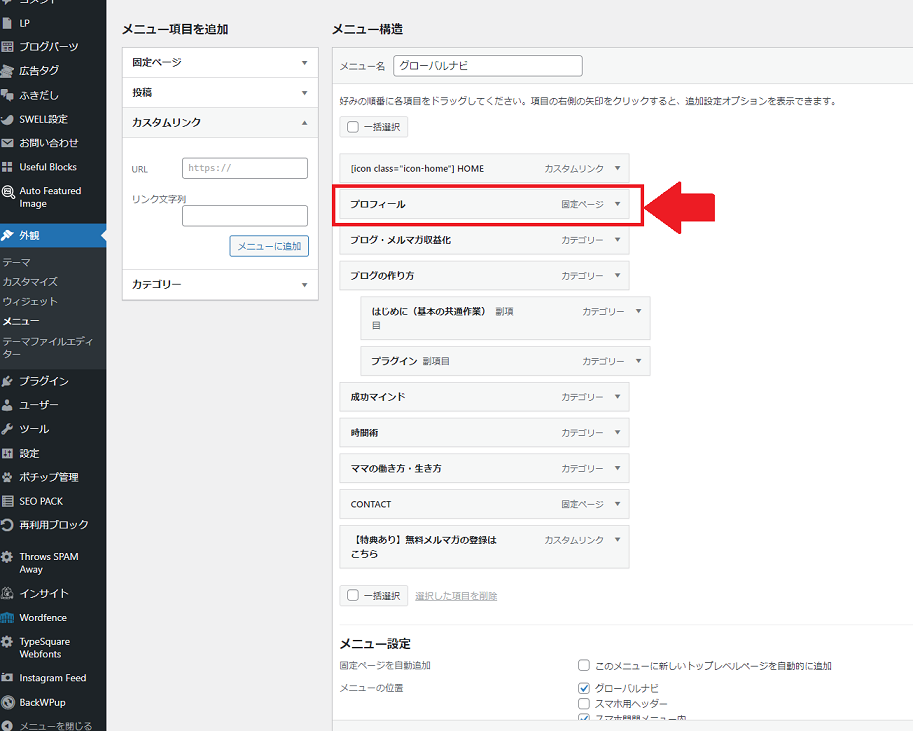This screenshot has width=913, height=731.
Task: Click the Throws SPAM Away gear icon
Action: (7, 557)
